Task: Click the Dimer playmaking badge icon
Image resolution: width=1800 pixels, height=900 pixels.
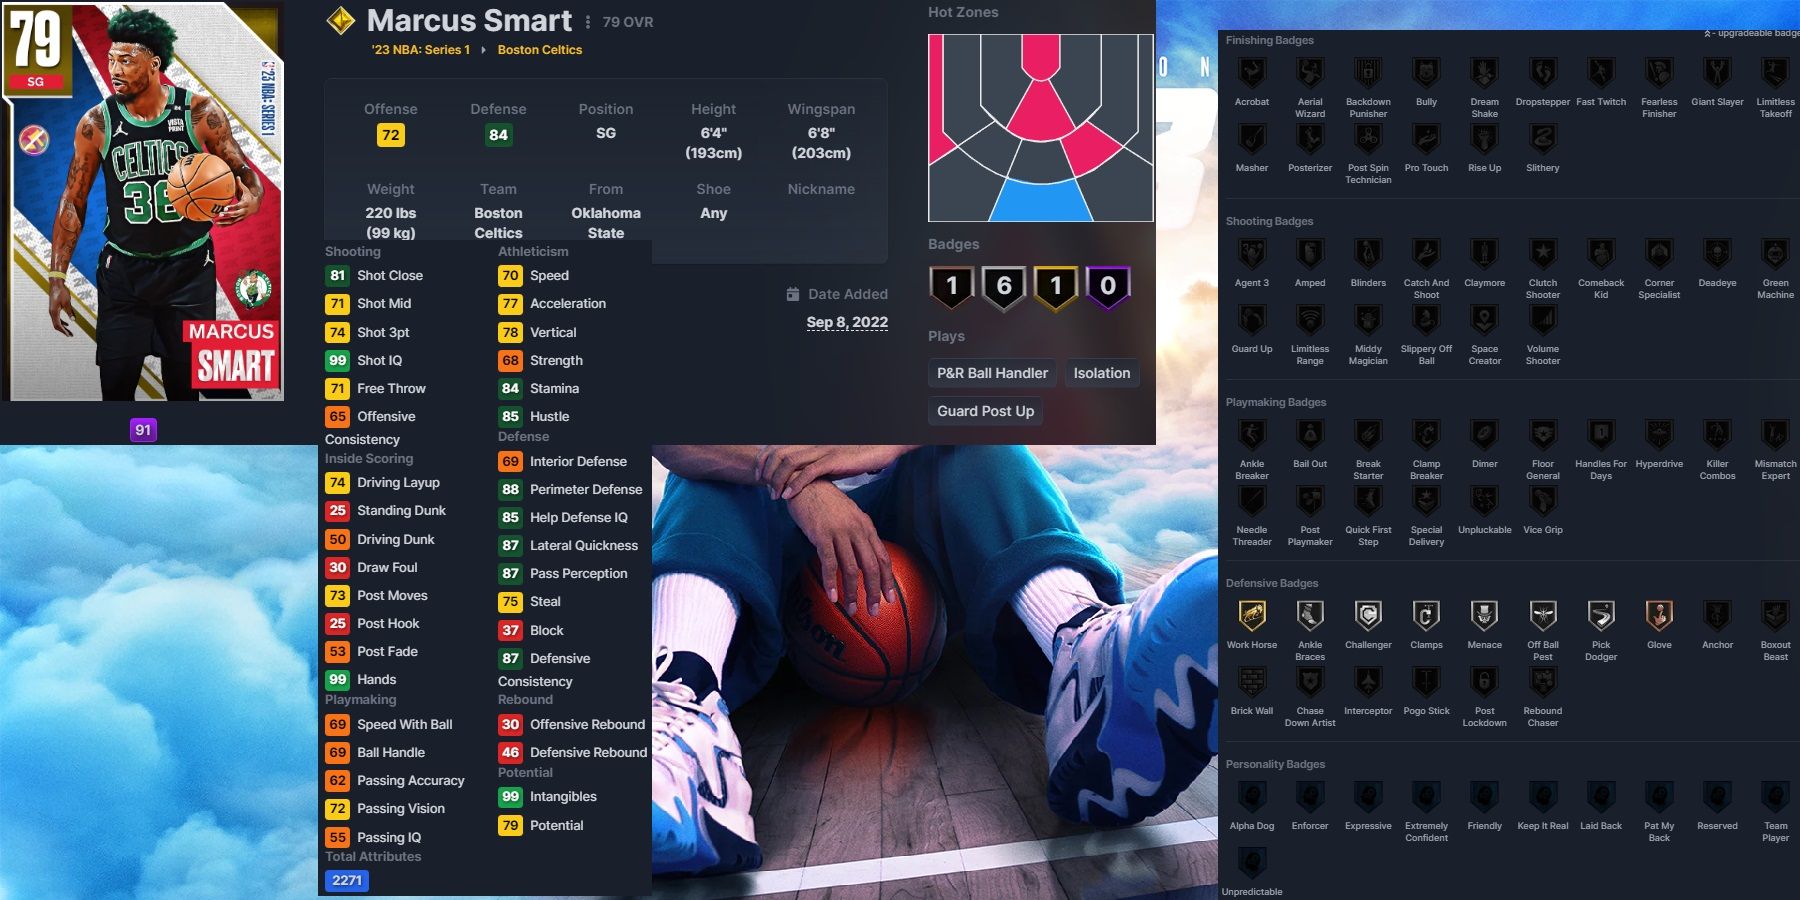Action: [1484, 434]
